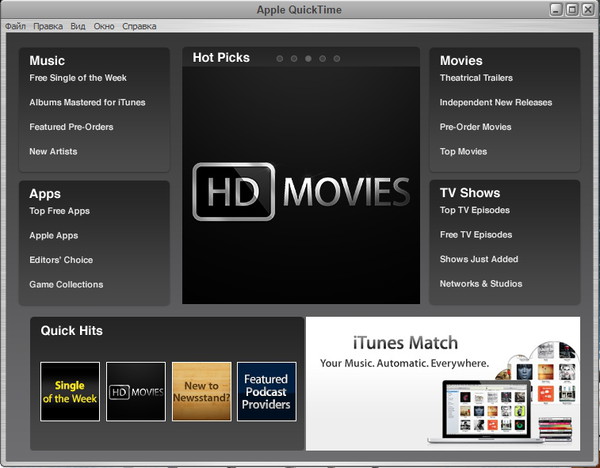Image resolution: width=600 pixels, height=468 pixels.
Task: Open the Правка menu
Action: [48, 26]
